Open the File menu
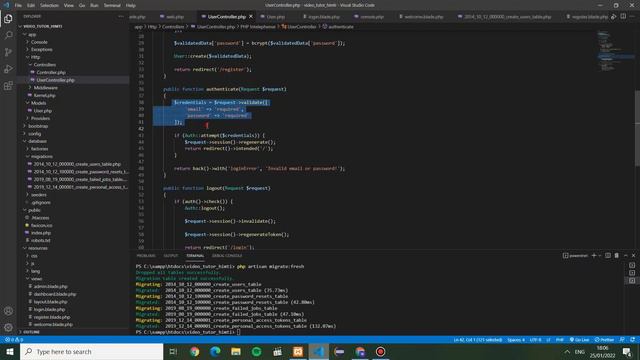The height and width of the screenshot is (360, 640). pyautogui.click(x=18, y=5)
